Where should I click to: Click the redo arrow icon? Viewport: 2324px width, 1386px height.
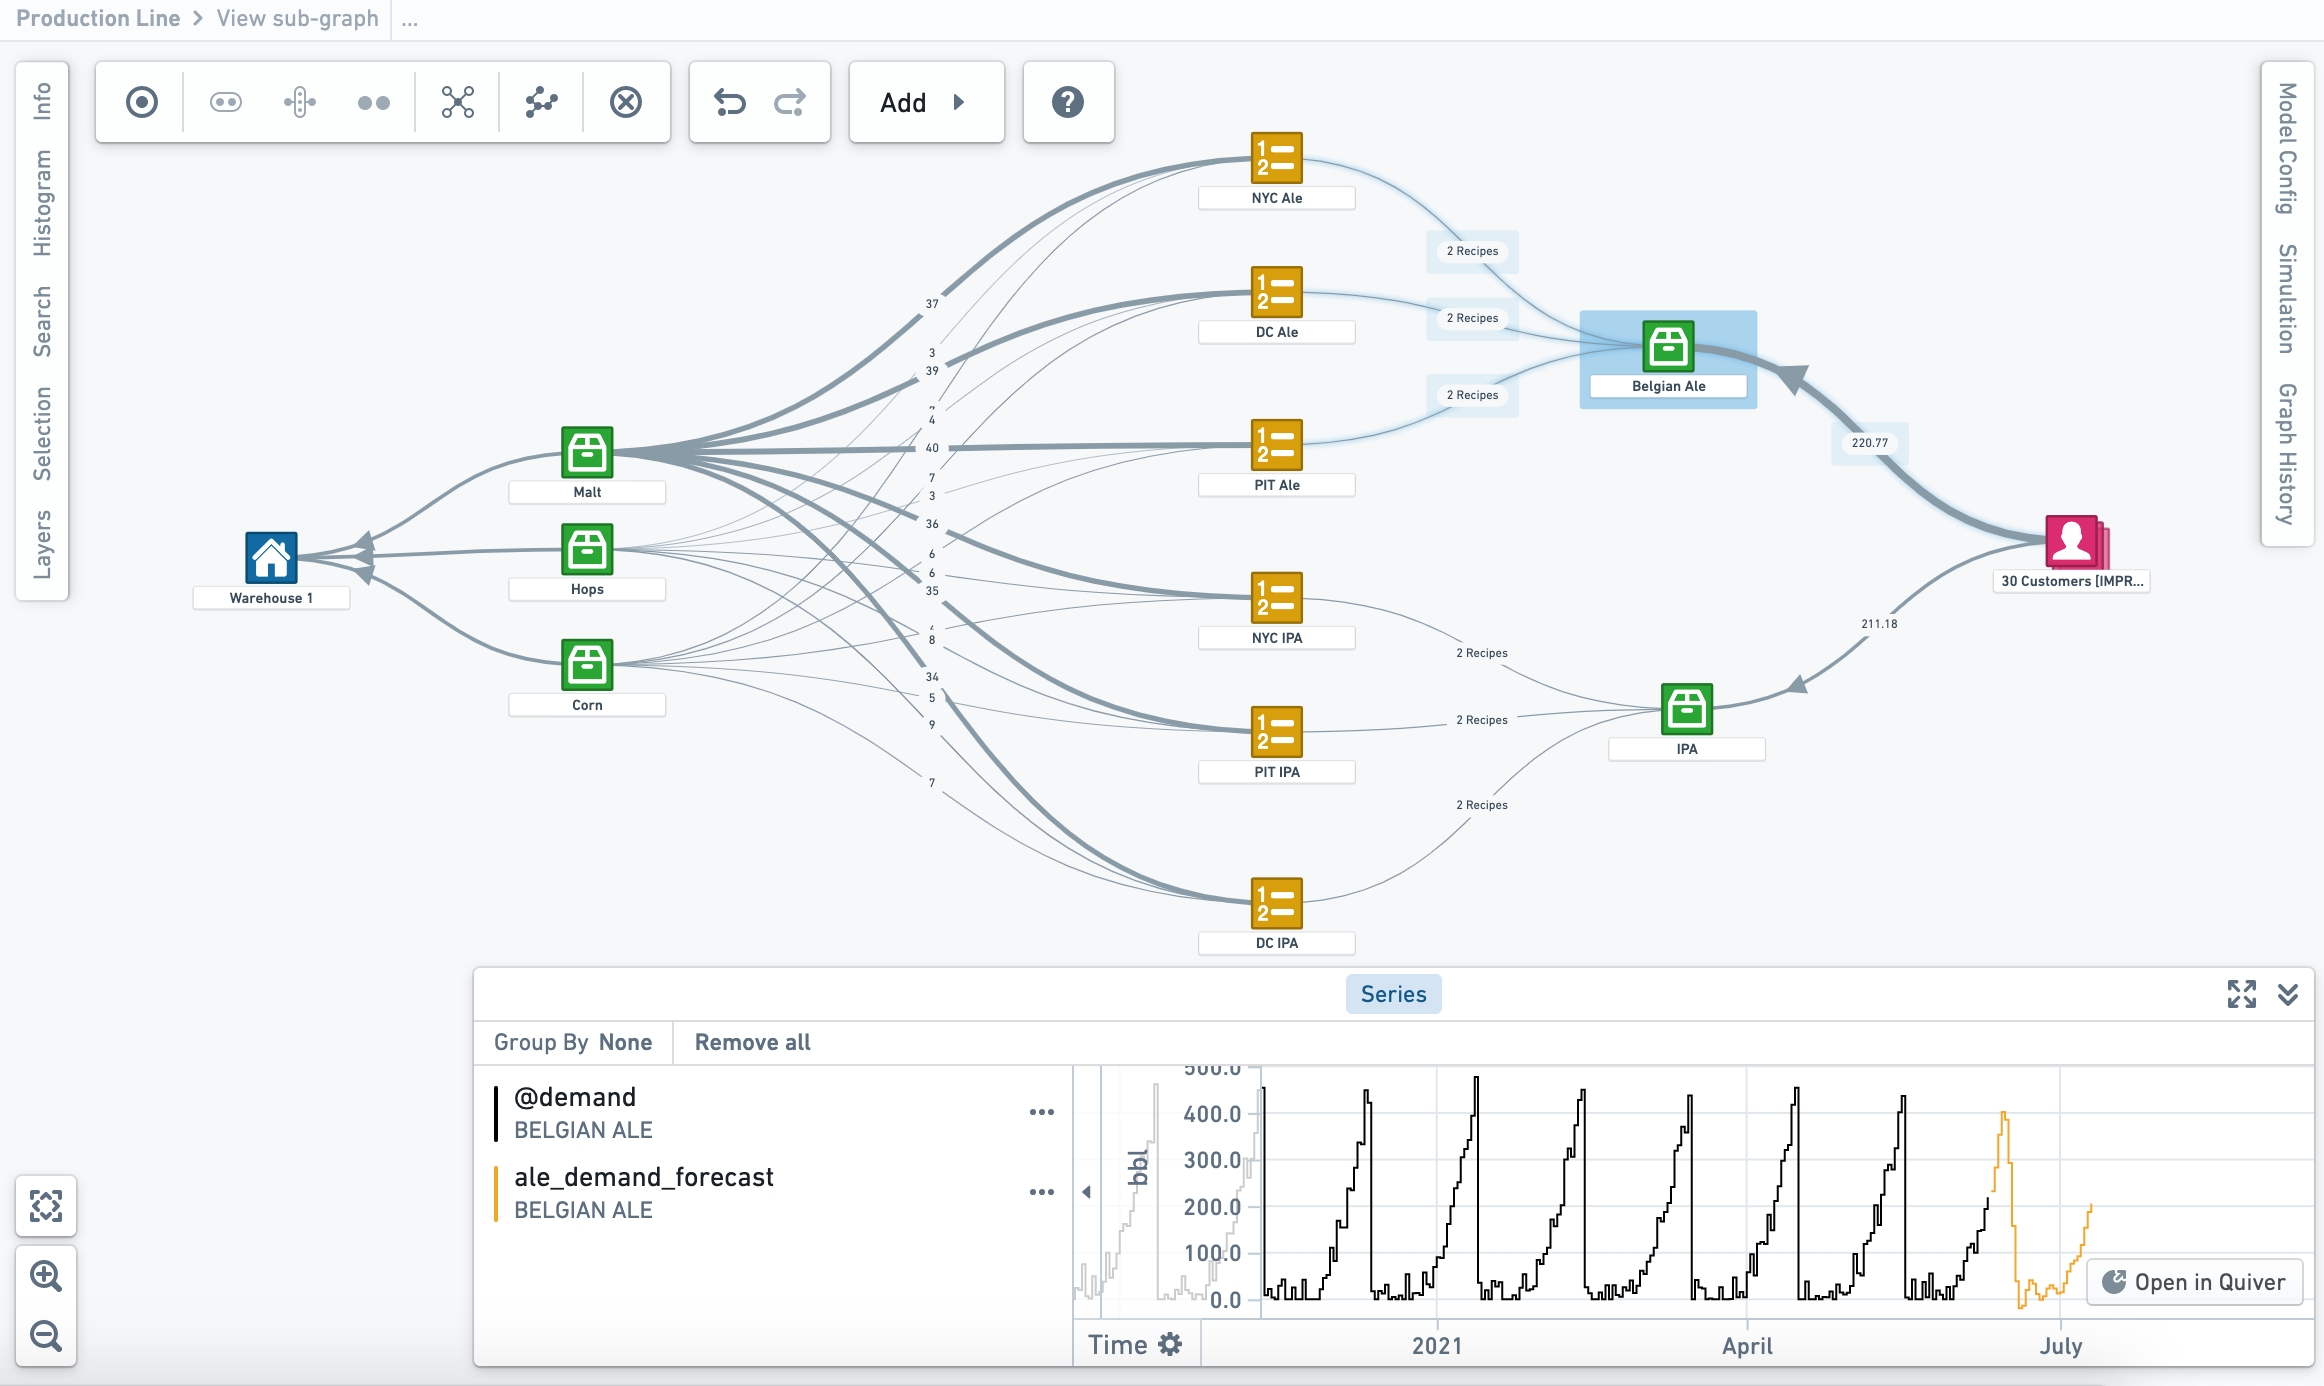tap(789, 101)
